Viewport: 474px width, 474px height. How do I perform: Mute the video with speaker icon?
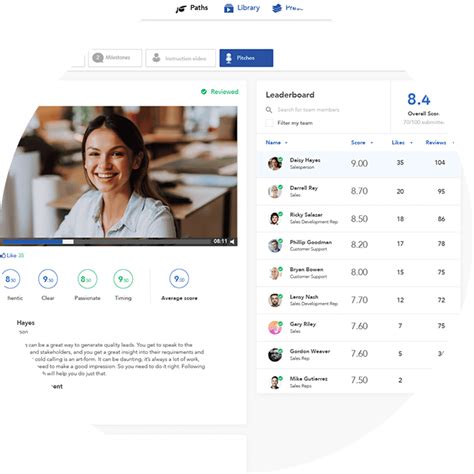(x=232, y=242)
